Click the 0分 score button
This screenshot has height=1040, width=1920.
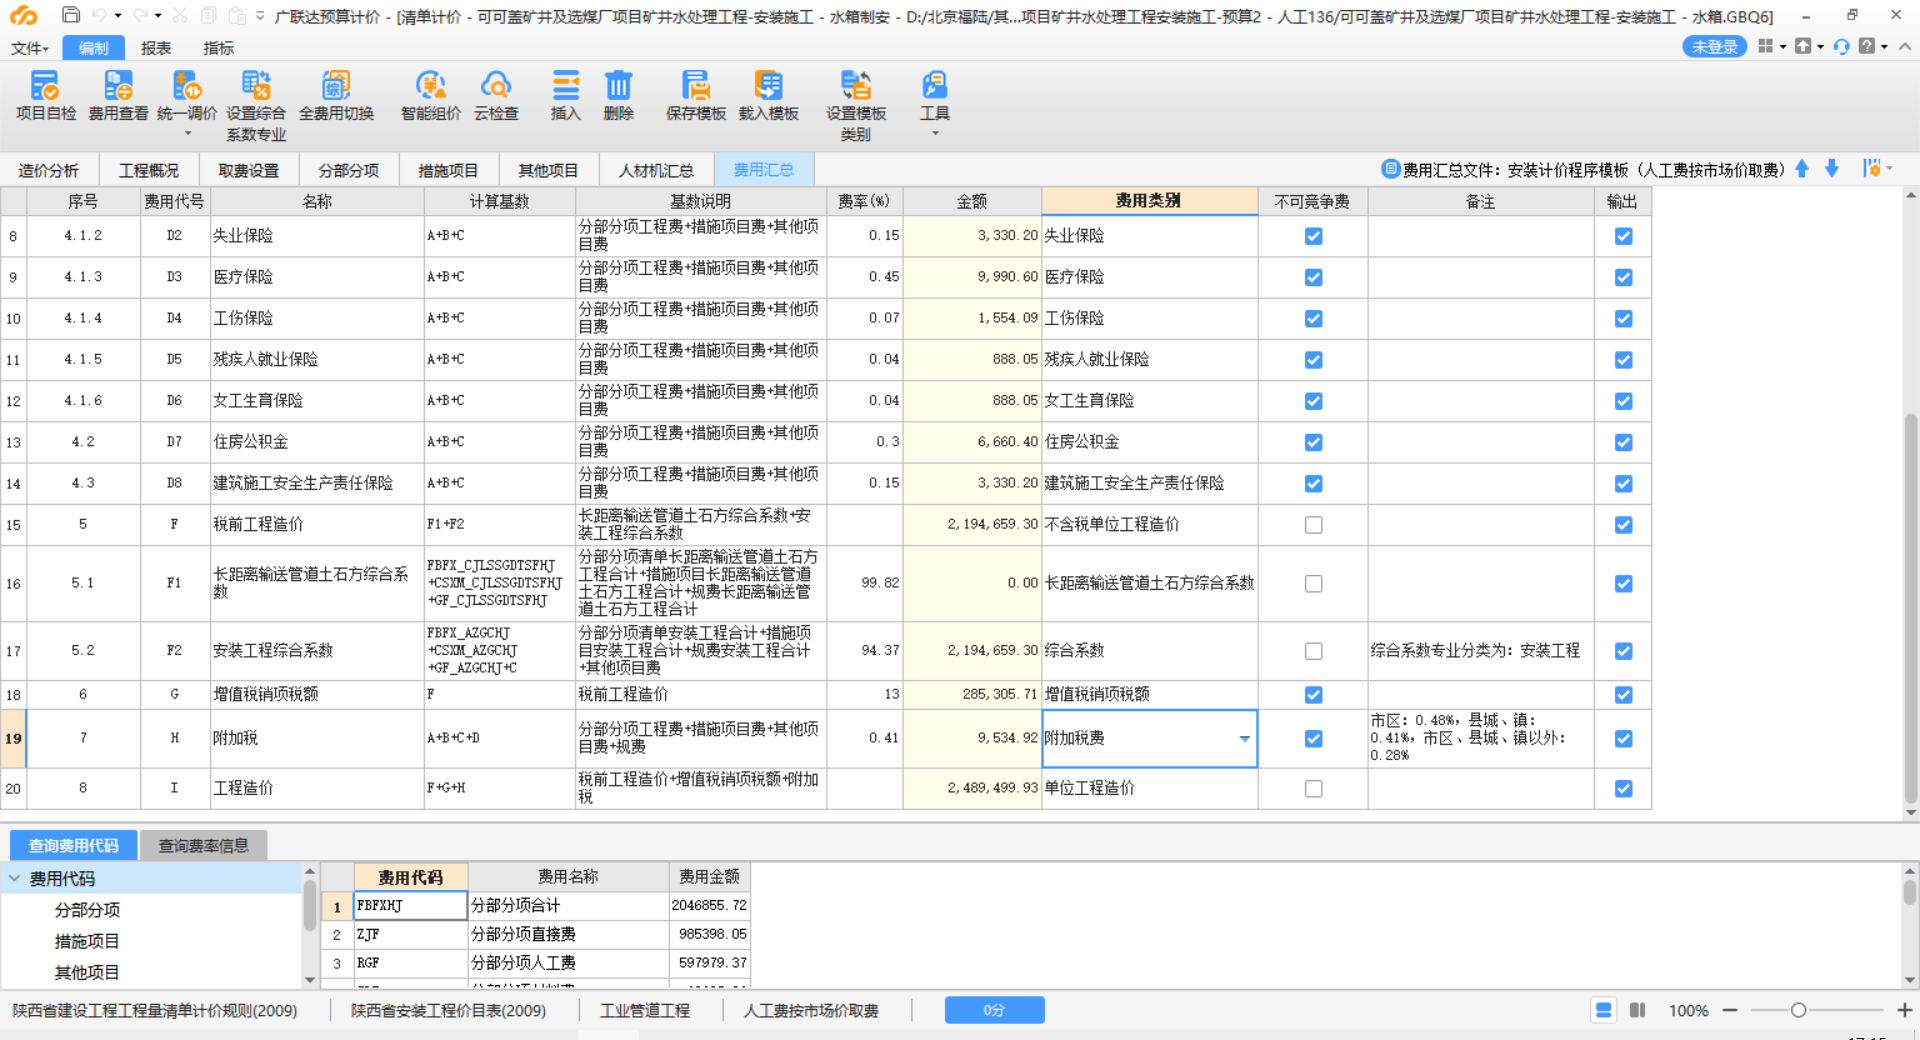tap(994, 1010)
